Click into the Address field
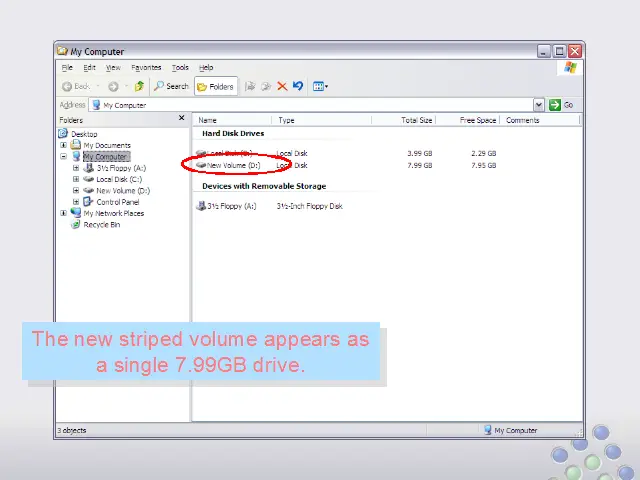640x480 pixels. (x=312, y=105)
